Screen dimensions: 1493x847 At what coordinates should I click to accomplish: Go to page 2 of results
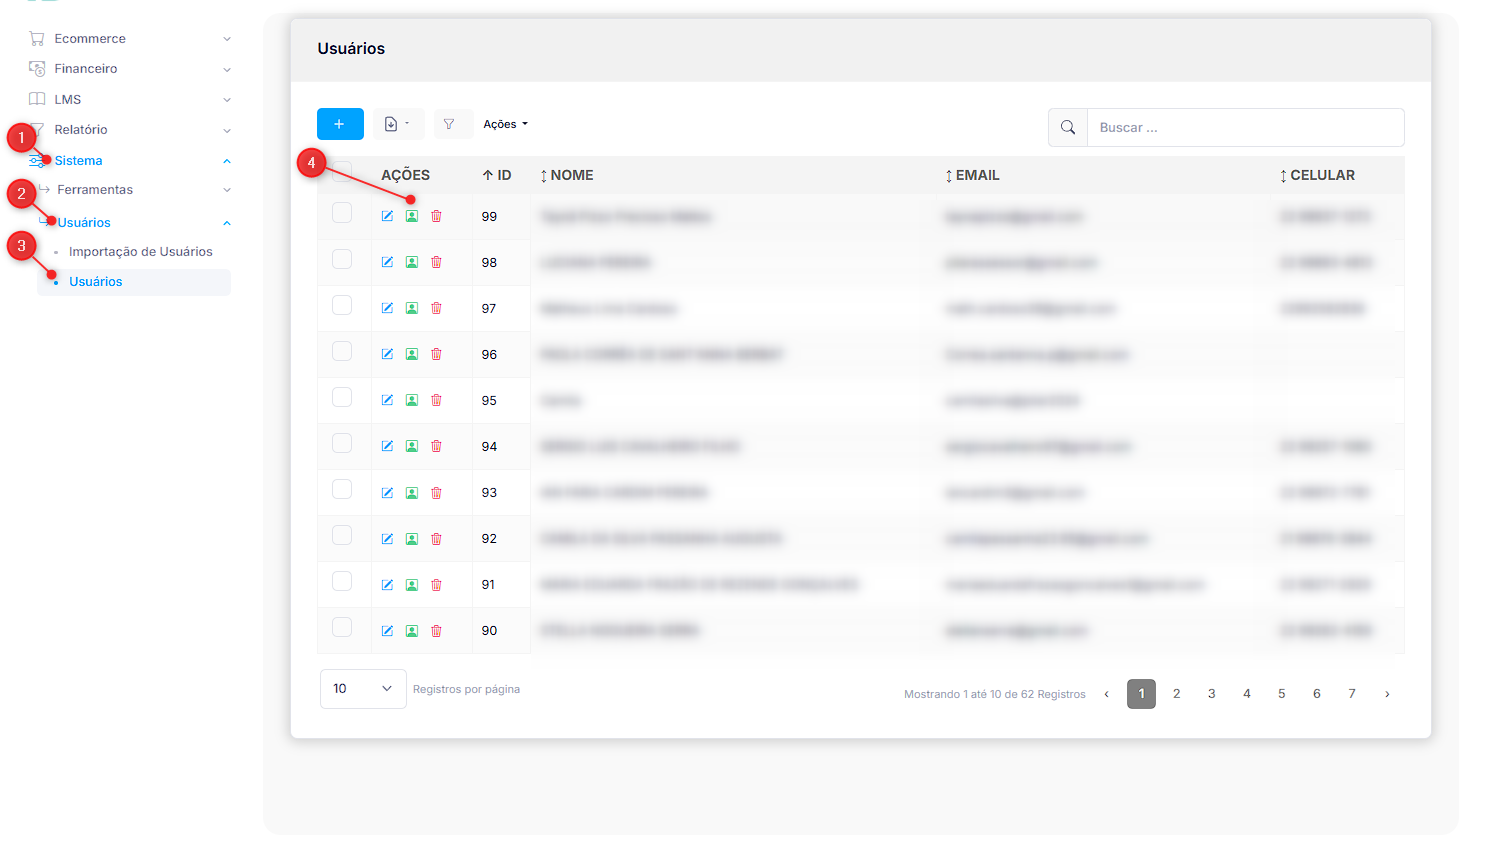(x=1177, y=694)
